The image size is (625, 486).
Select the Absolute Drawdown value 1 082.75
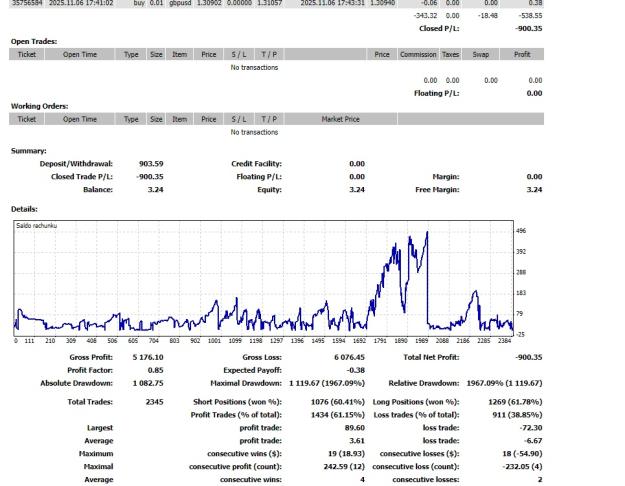click(148, 383)
